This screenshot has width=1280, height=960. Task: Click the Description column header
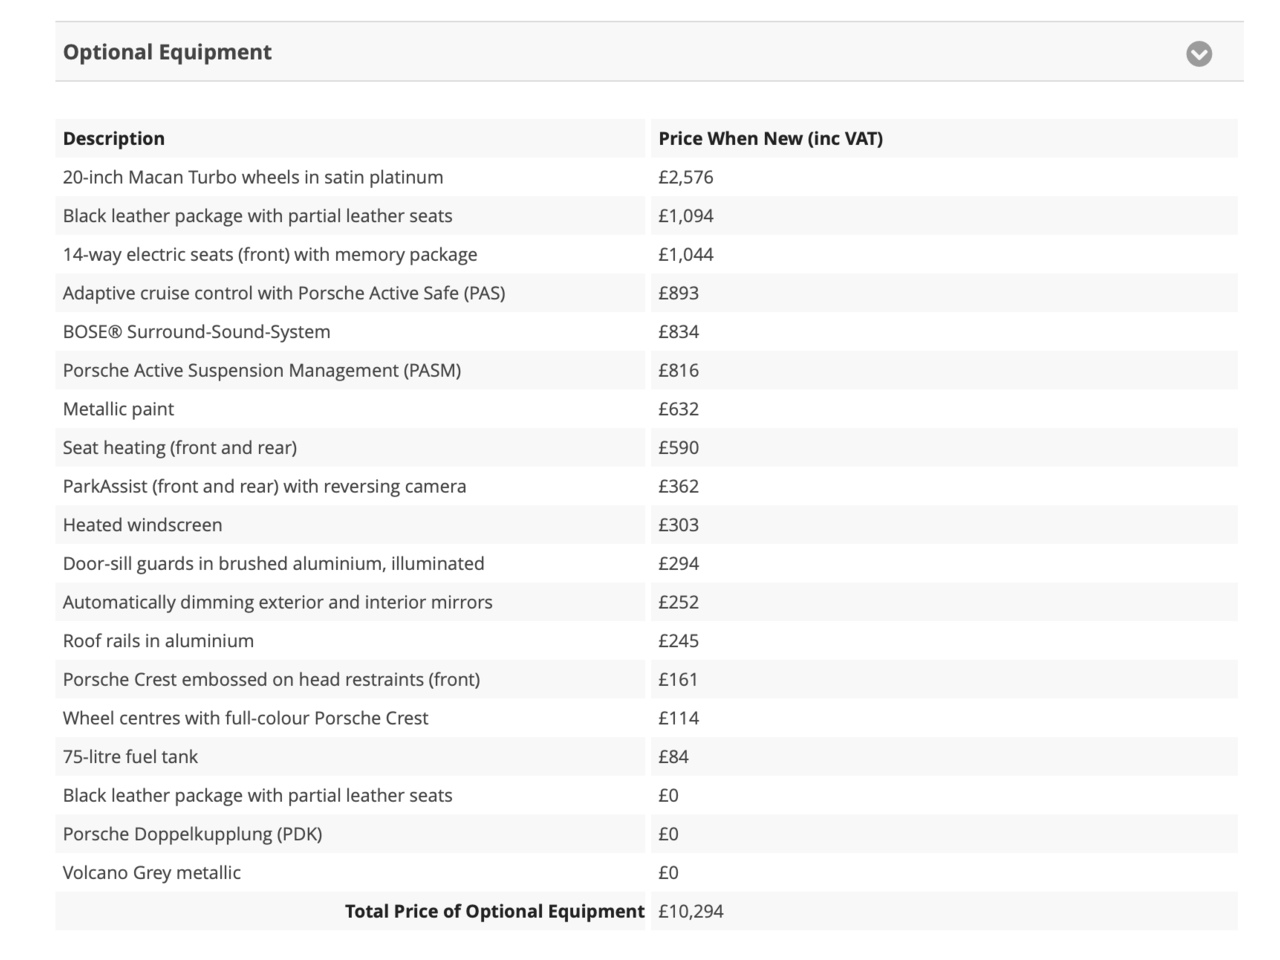pyautogui.click(x=114, y=139)
